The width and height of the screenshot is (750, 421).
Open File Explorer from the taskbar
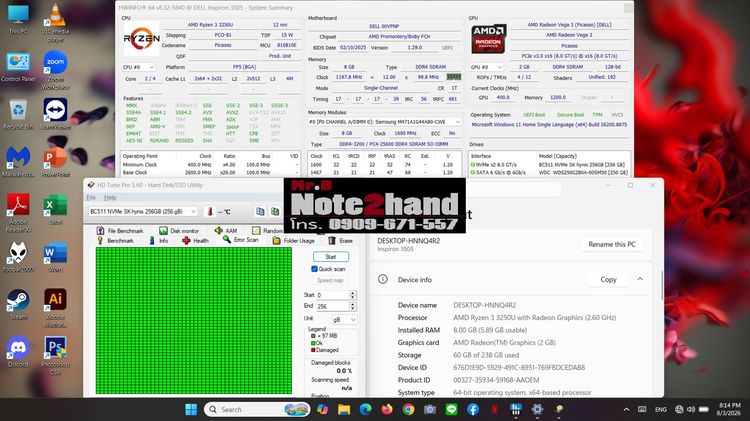344,410
